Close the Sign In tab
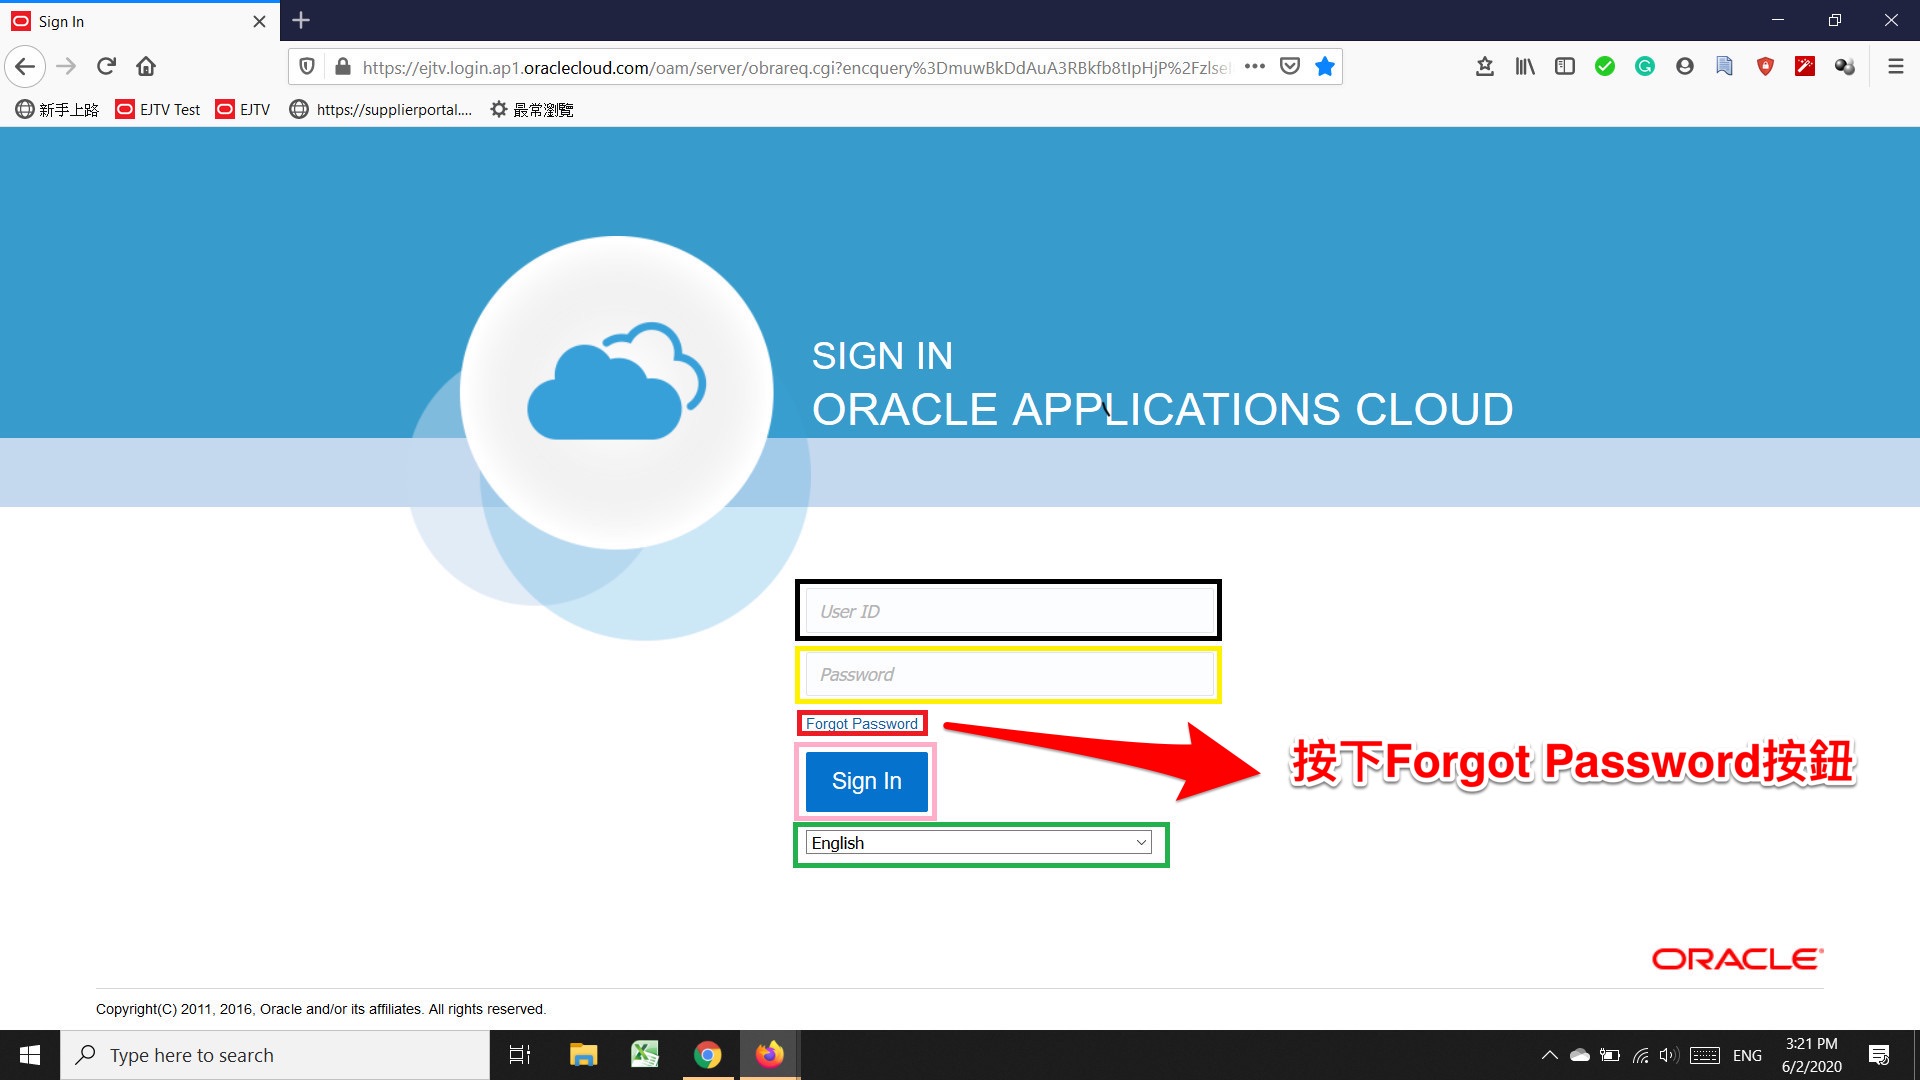The width and height of the screenshot is (1920, 1080). pos(259,21)
